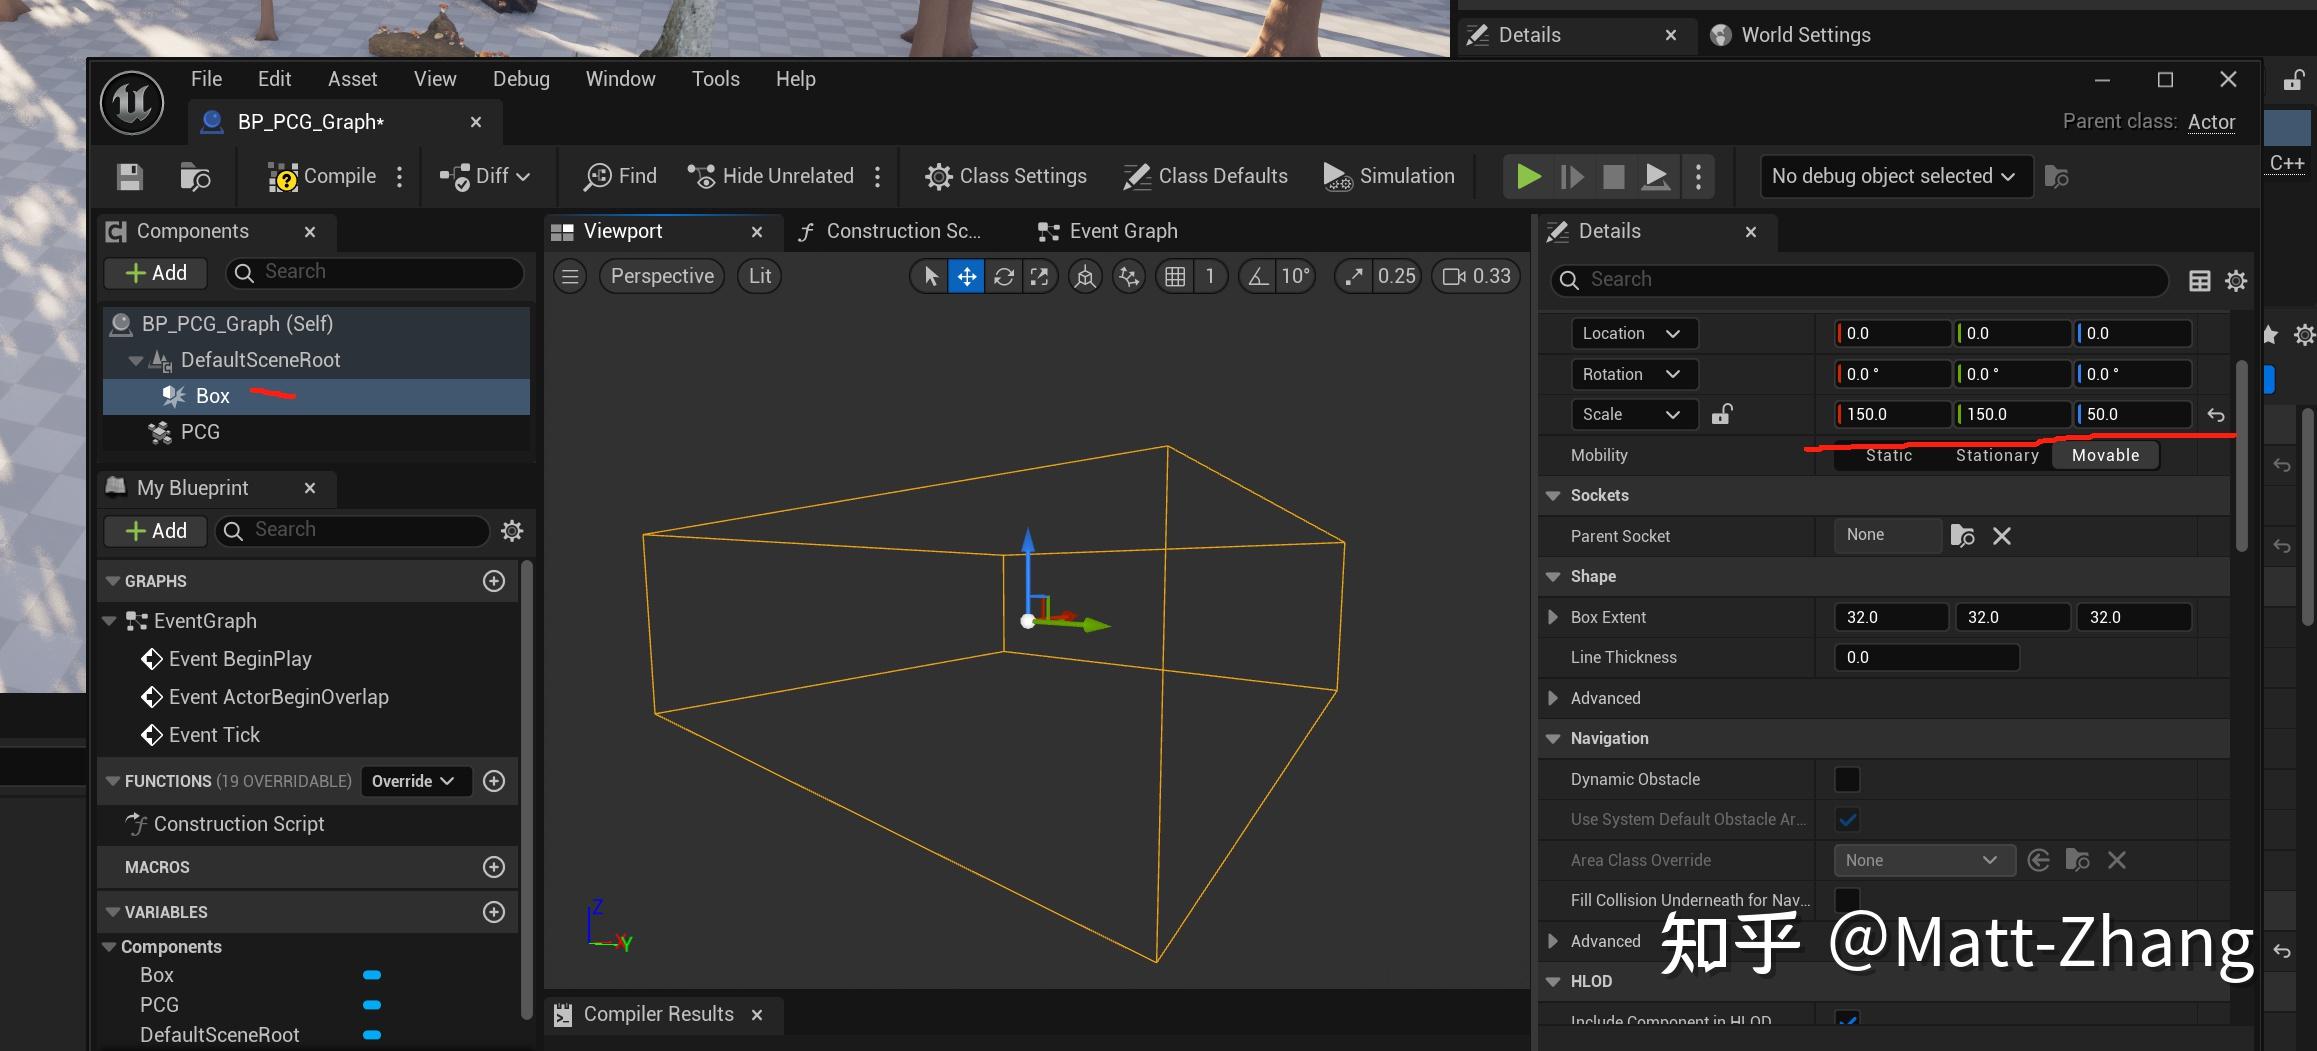
Task: Enable the Dynamic Obstacle checkbox
Action: [x=1847, y=779]
